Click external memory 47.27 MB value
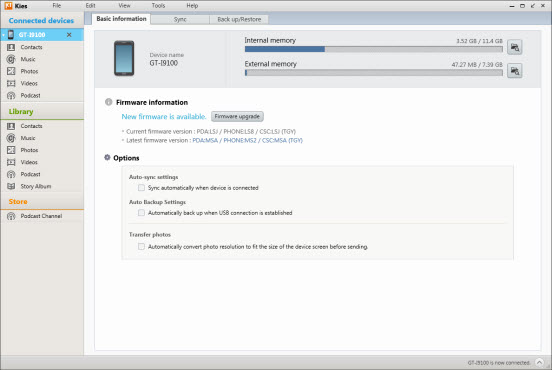Viewport: 552px width, 370px height. [x=477, y=65]
